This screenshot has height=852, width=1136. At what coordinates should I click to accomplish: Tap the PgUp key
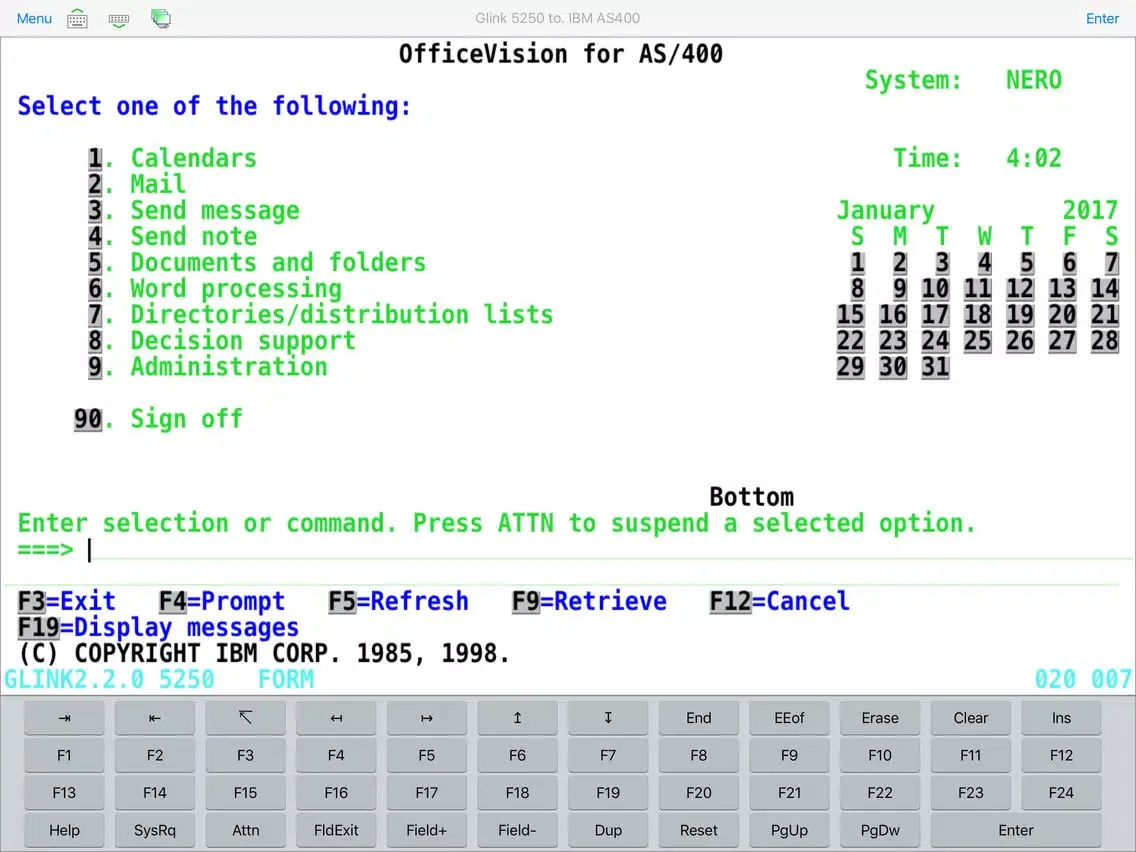789,831
